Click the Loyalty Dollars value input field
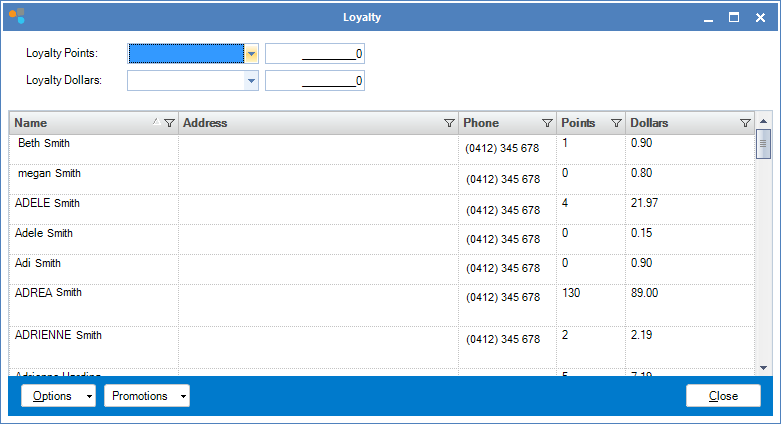 (x=314, y=81)
